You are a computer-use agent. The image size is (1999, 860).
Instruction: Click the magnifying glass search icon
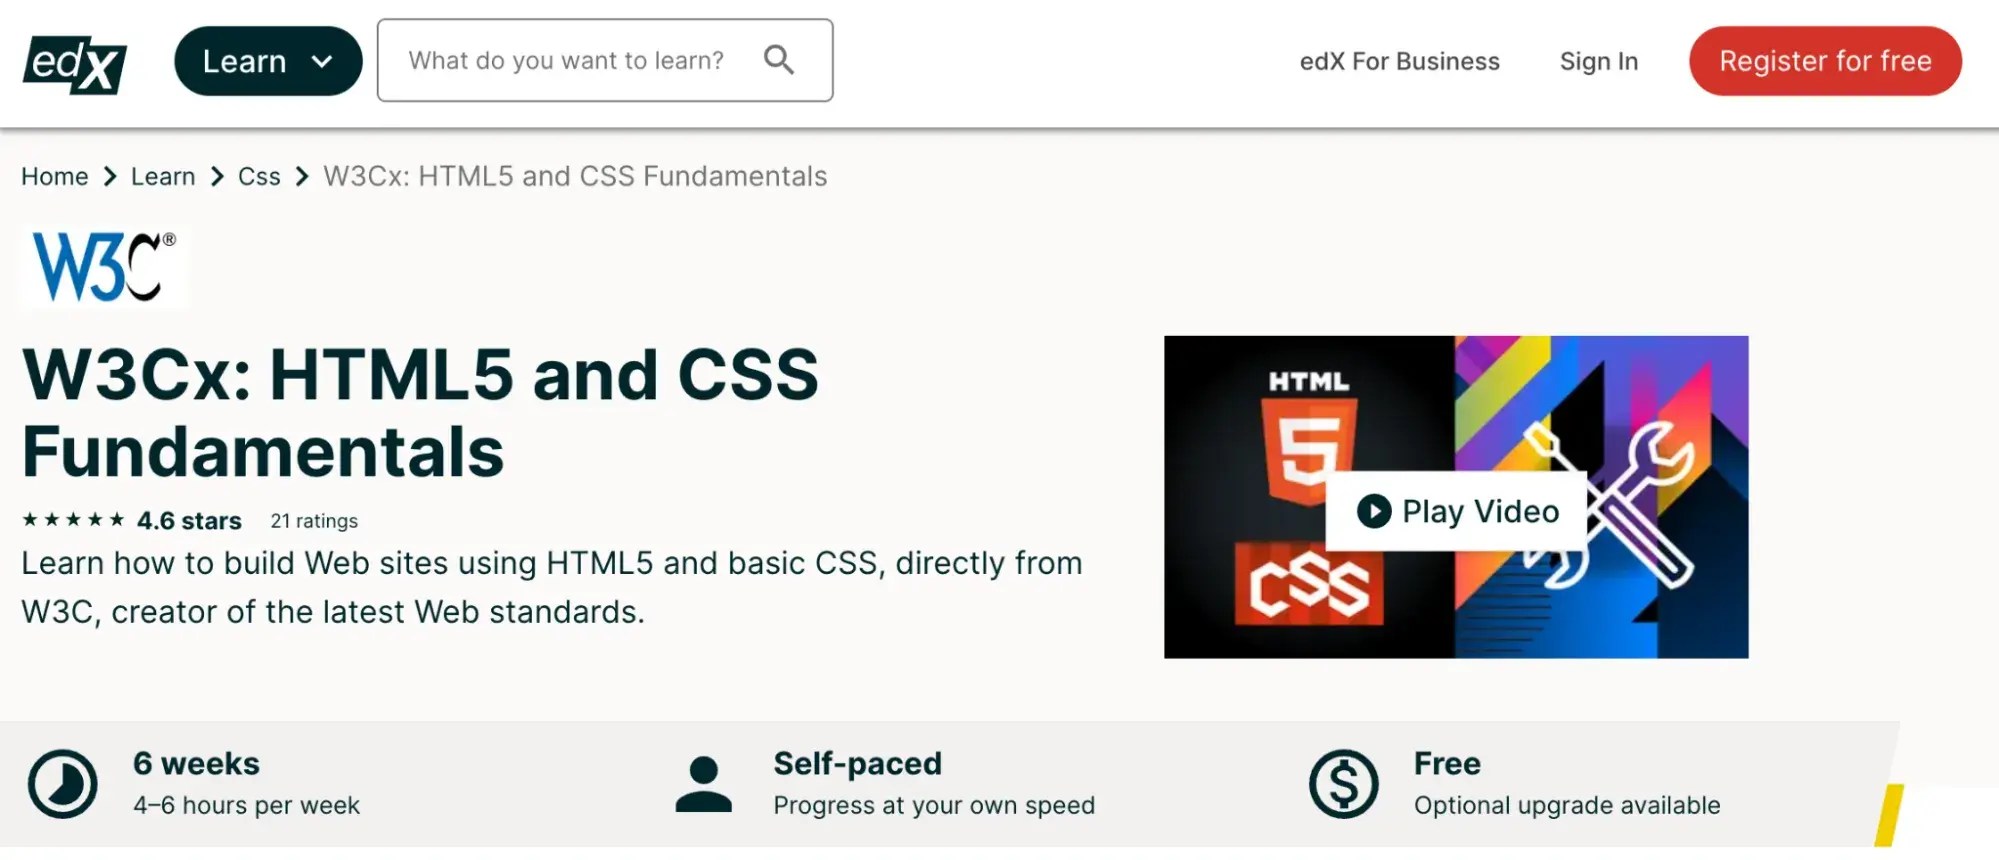click(779, 60)
